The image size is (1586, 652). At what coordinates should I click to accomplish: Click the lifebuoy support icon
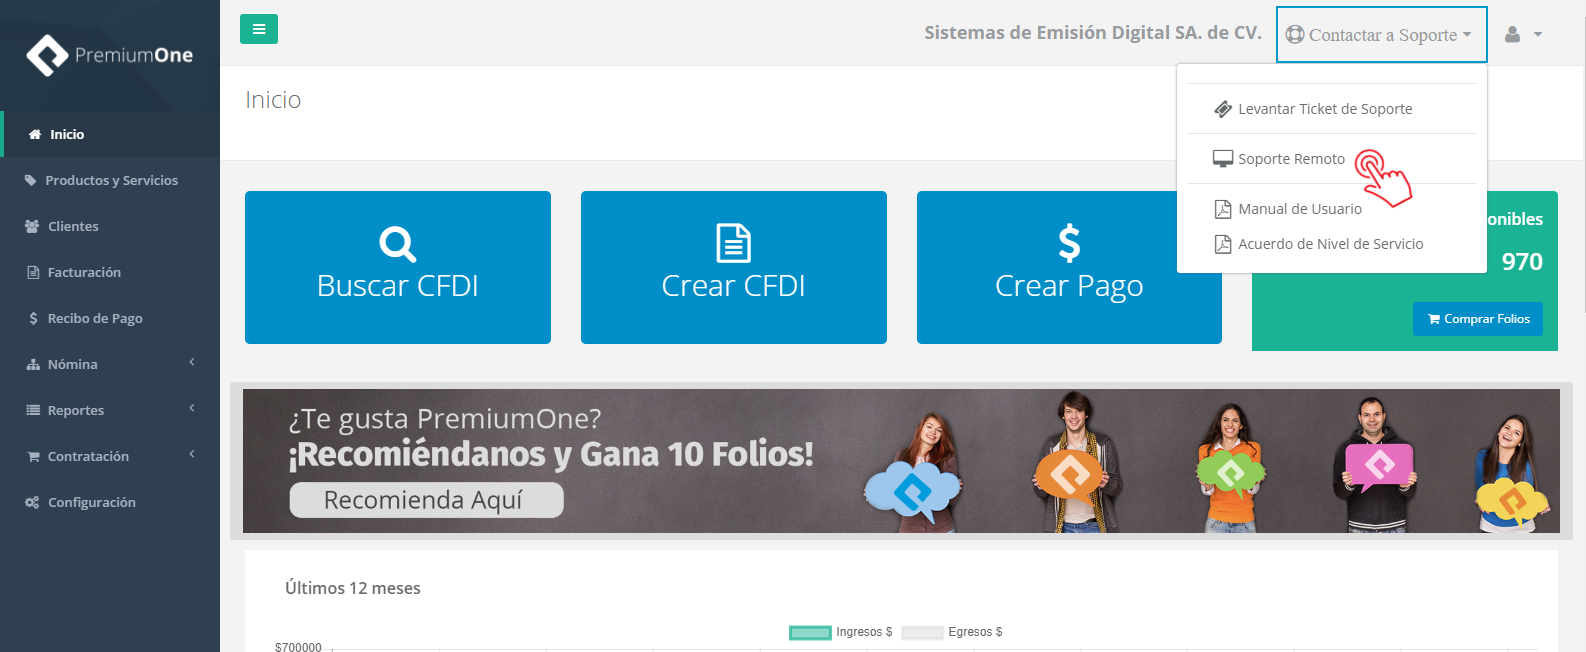coord(1295,35)
